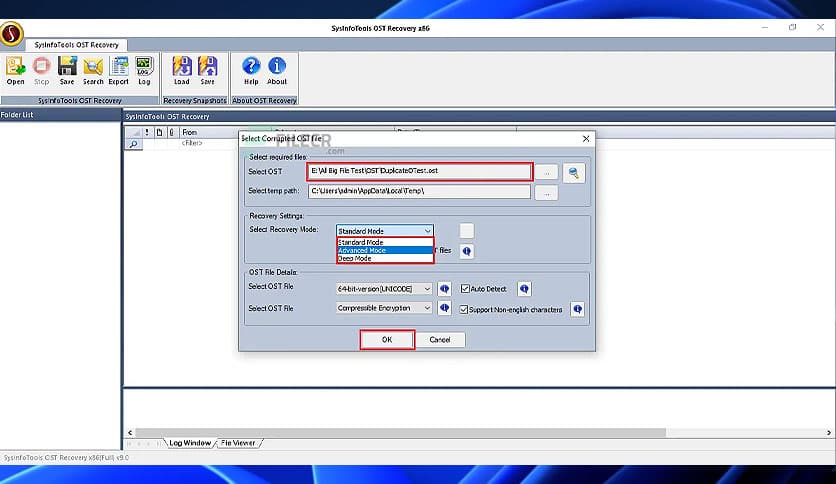Click the horizontal scrollbar thumb

coord(400,432)
